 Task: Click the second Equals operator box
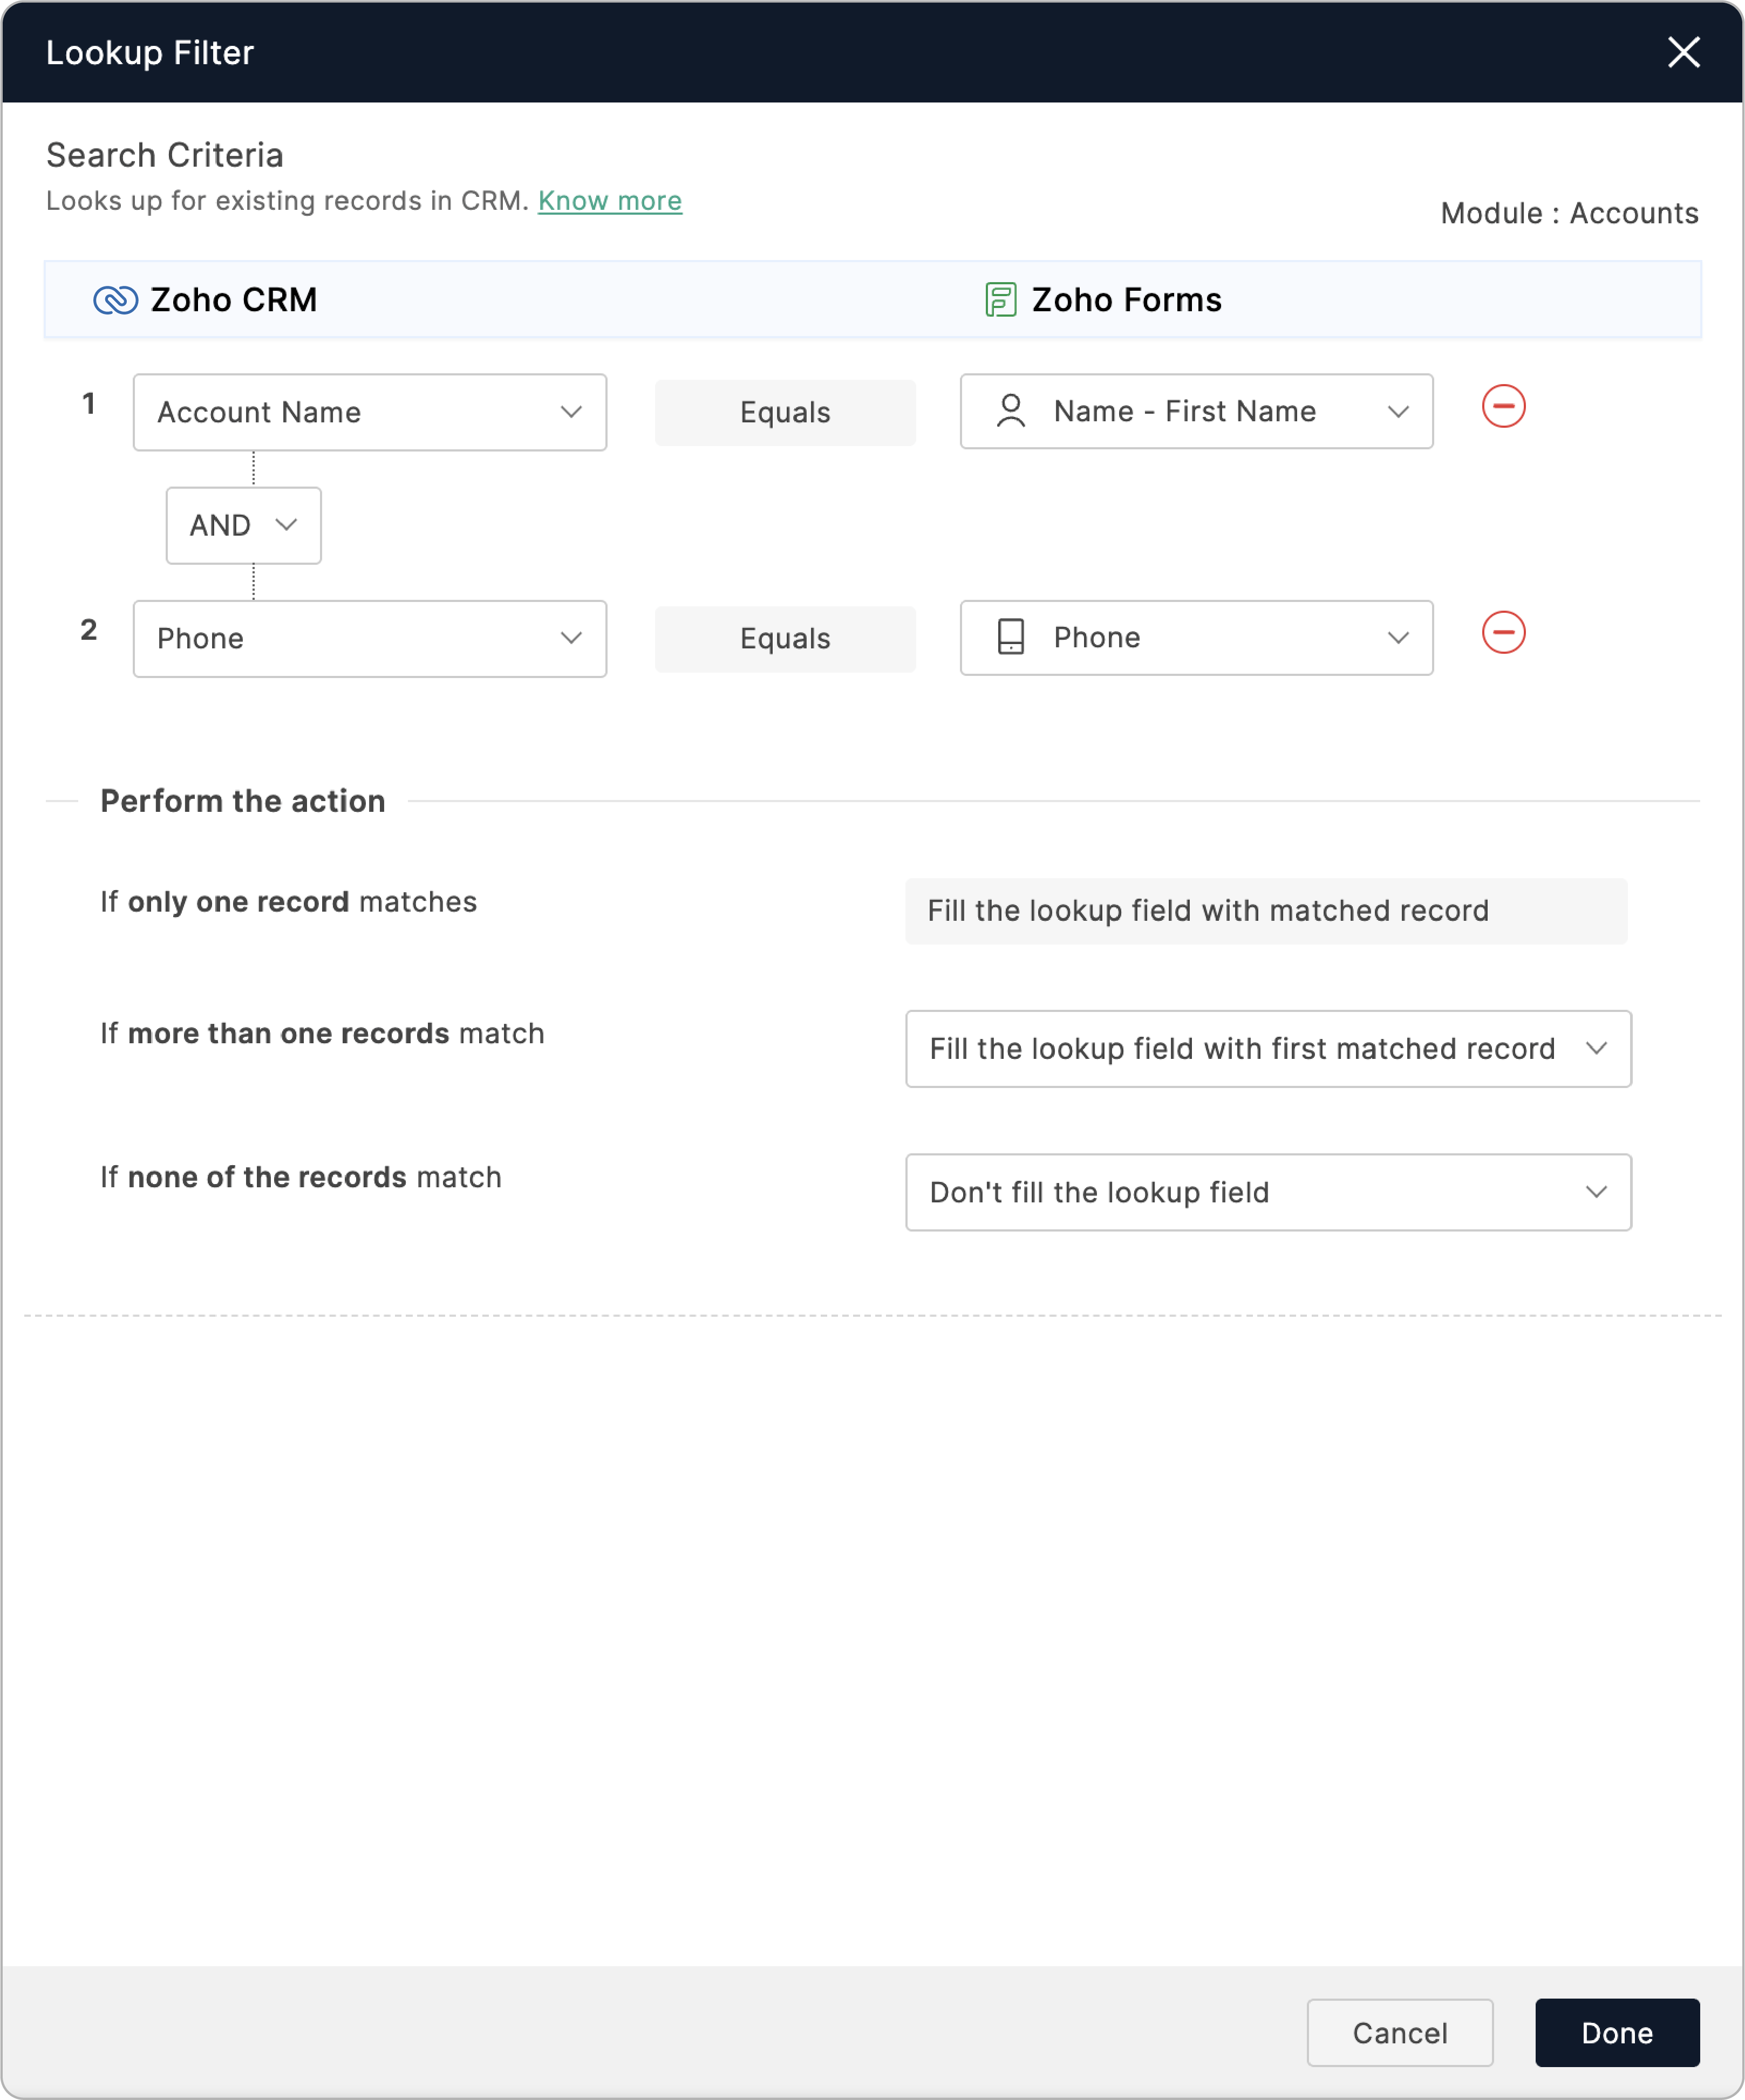point(784,638)
